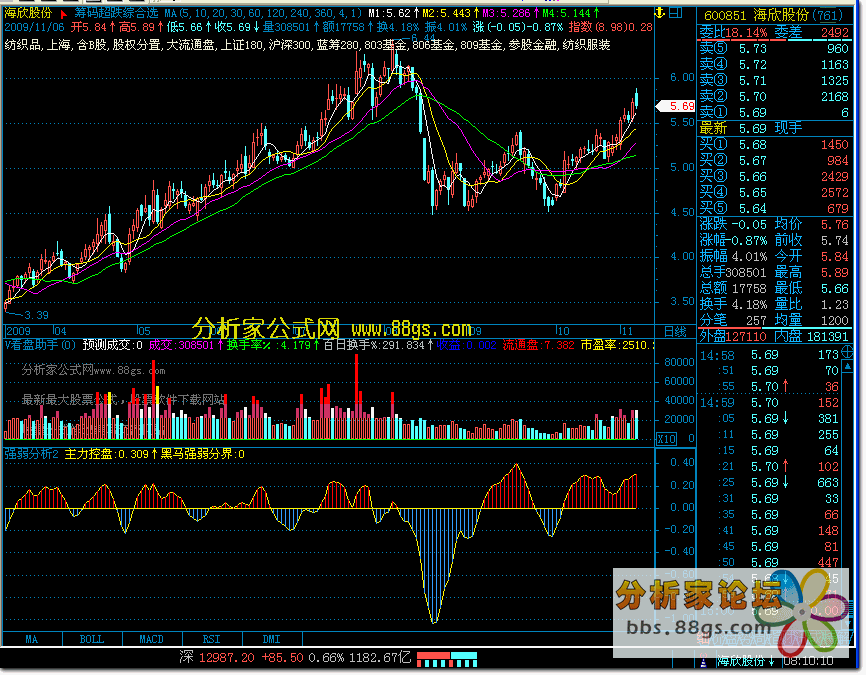Image resolution: width=866 pixels, height=675 pixels.
Task: Select the 买③ 5.66 bid row
Action: click(x=774, y=177)
